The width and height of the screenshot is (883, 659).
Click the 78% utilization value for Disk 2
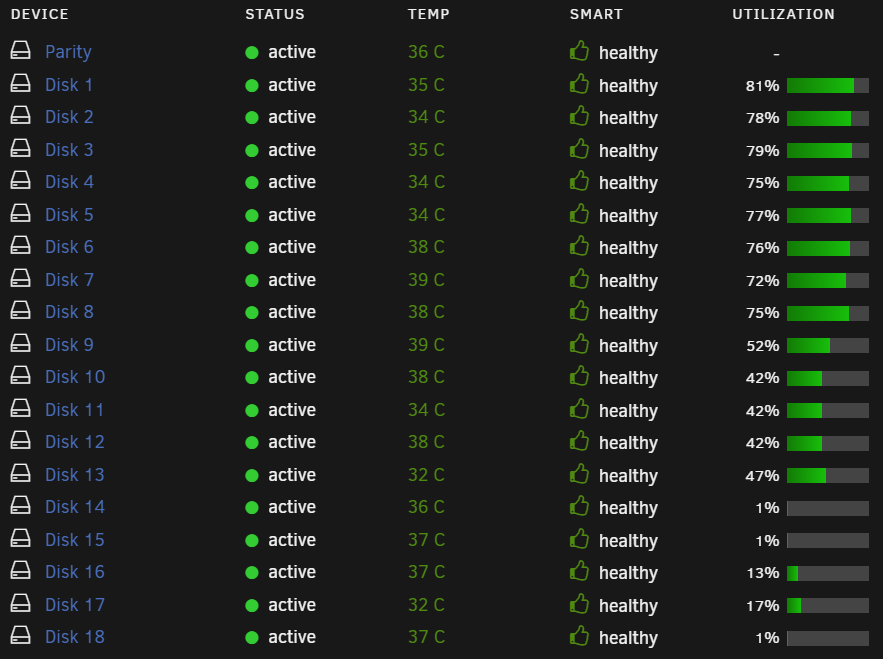(x=762, y=118)
